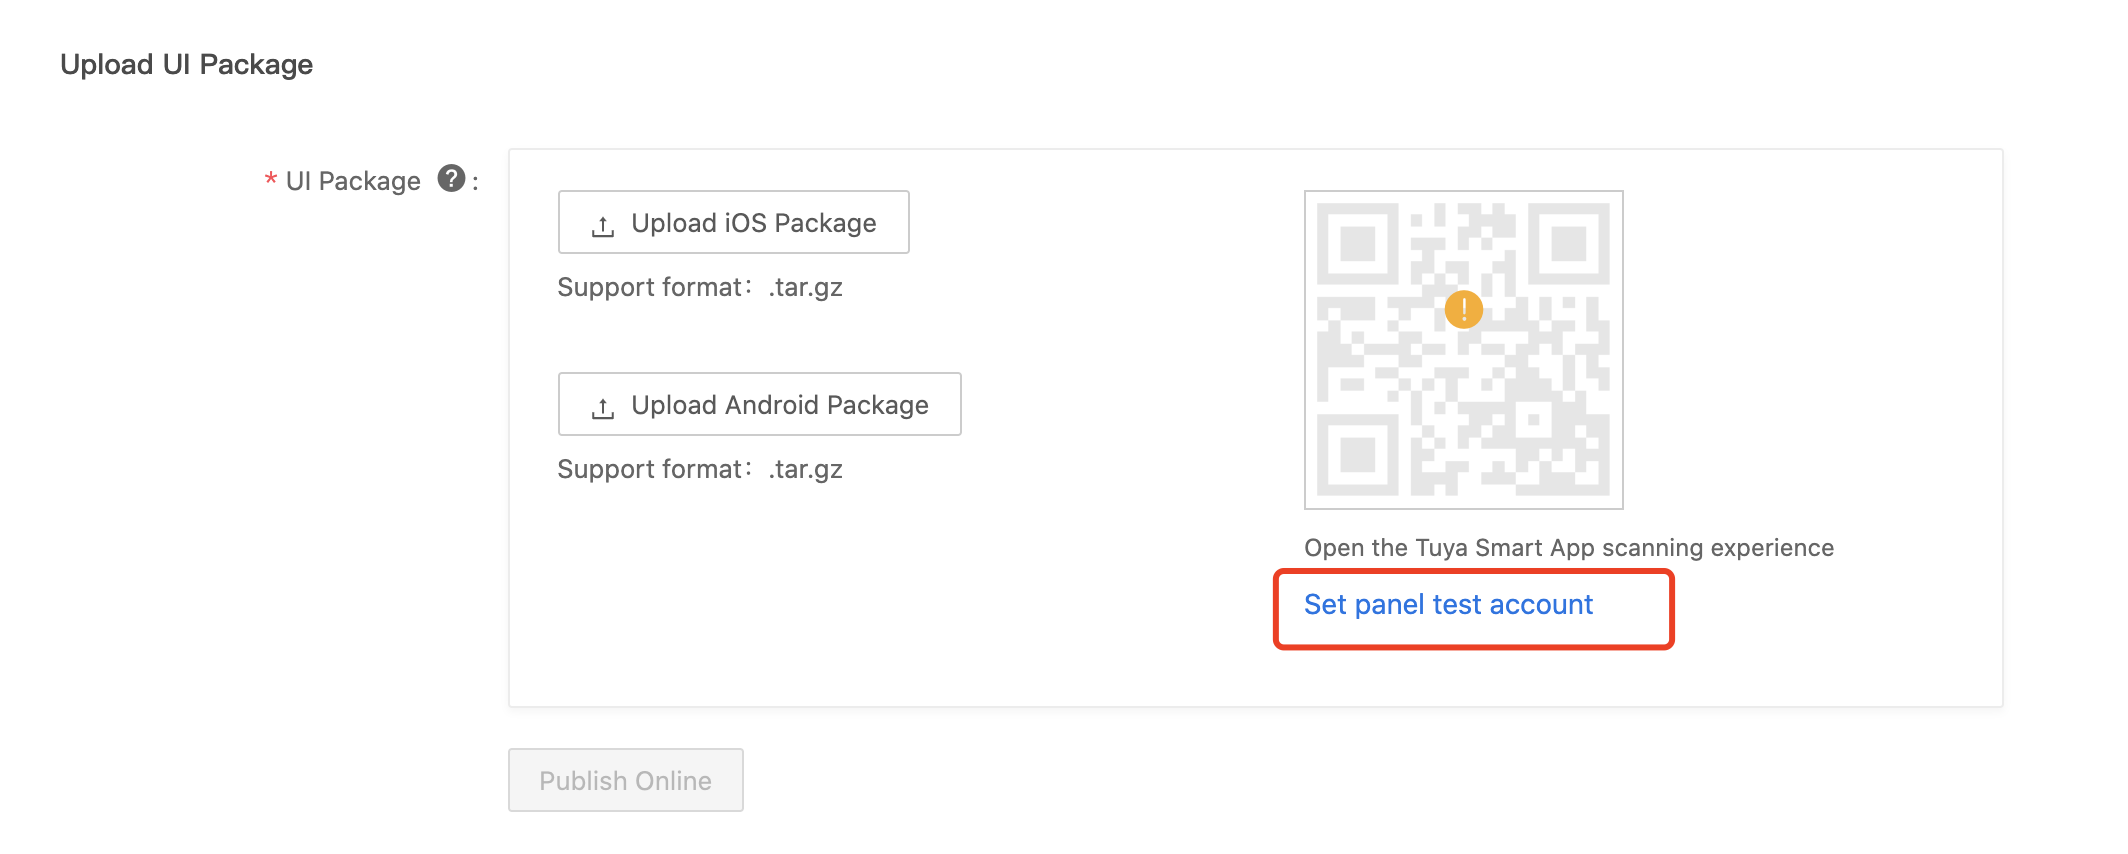2128x854 pixels.
Task: Click the Upload UI Package heading
Action: [x=187, y=65]
